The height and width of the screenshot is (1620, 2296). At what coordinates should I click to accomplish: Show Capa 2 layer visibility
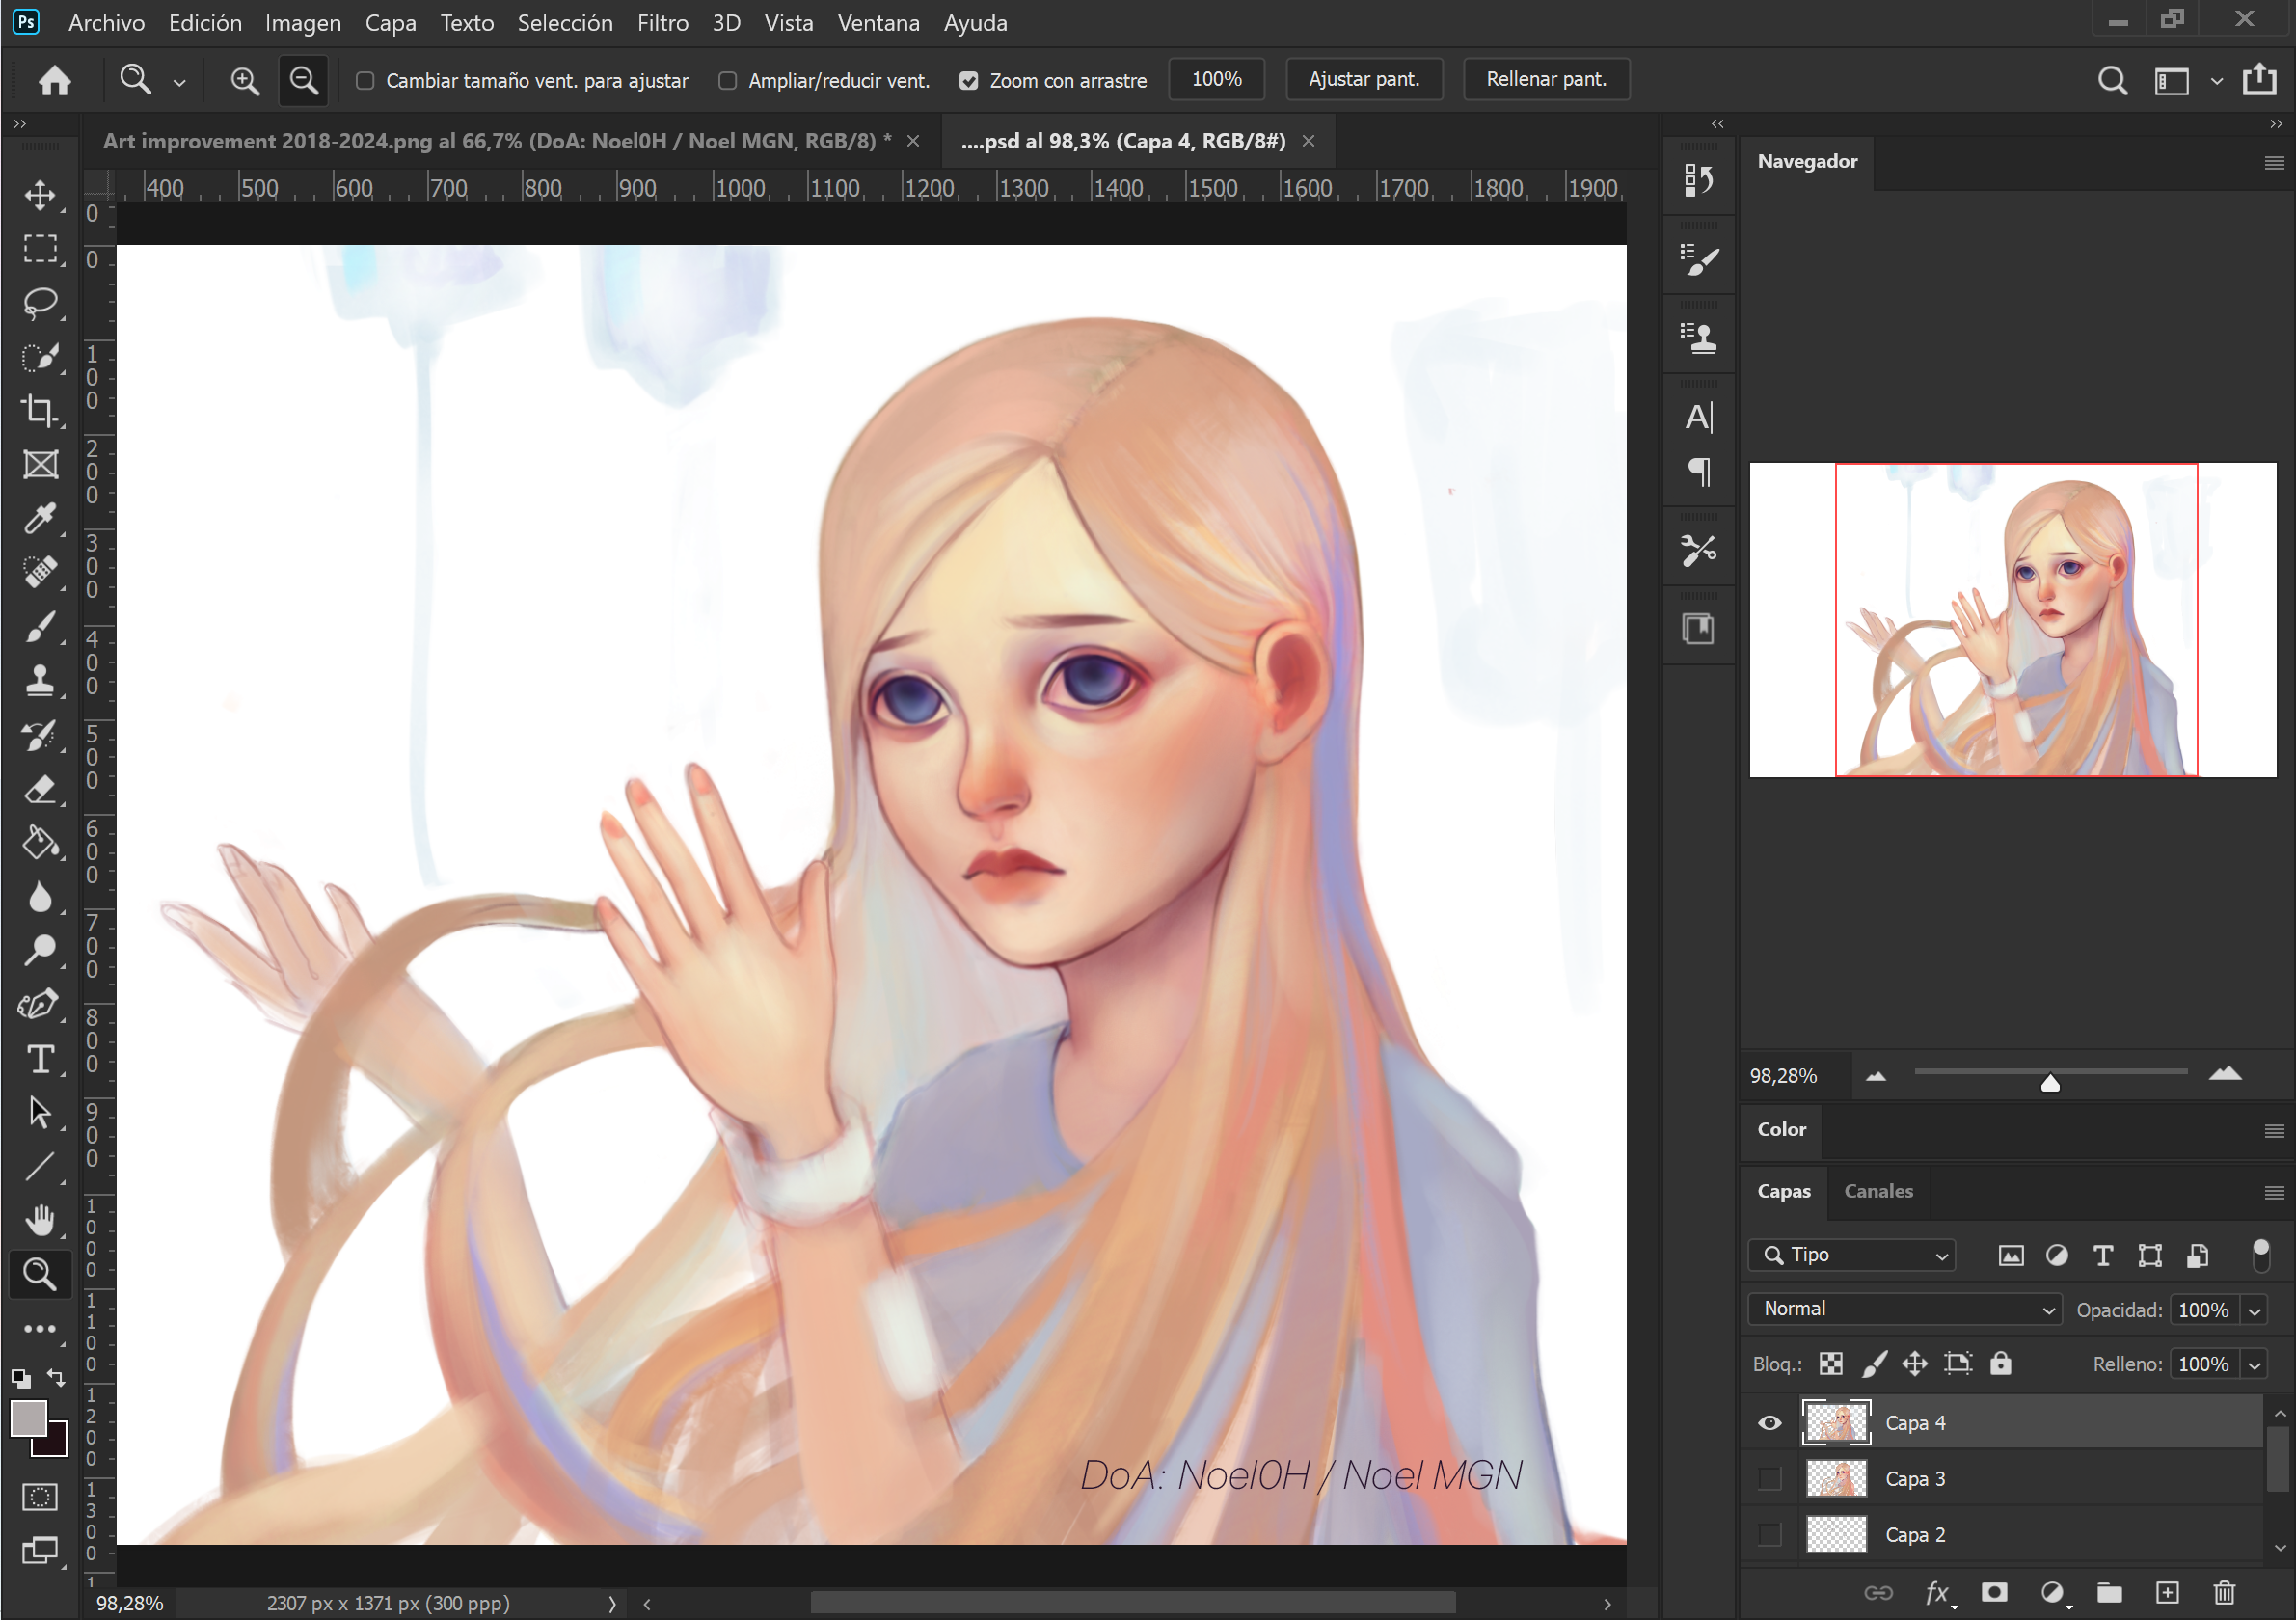pyautogui.click(x=1769, y=1534)
